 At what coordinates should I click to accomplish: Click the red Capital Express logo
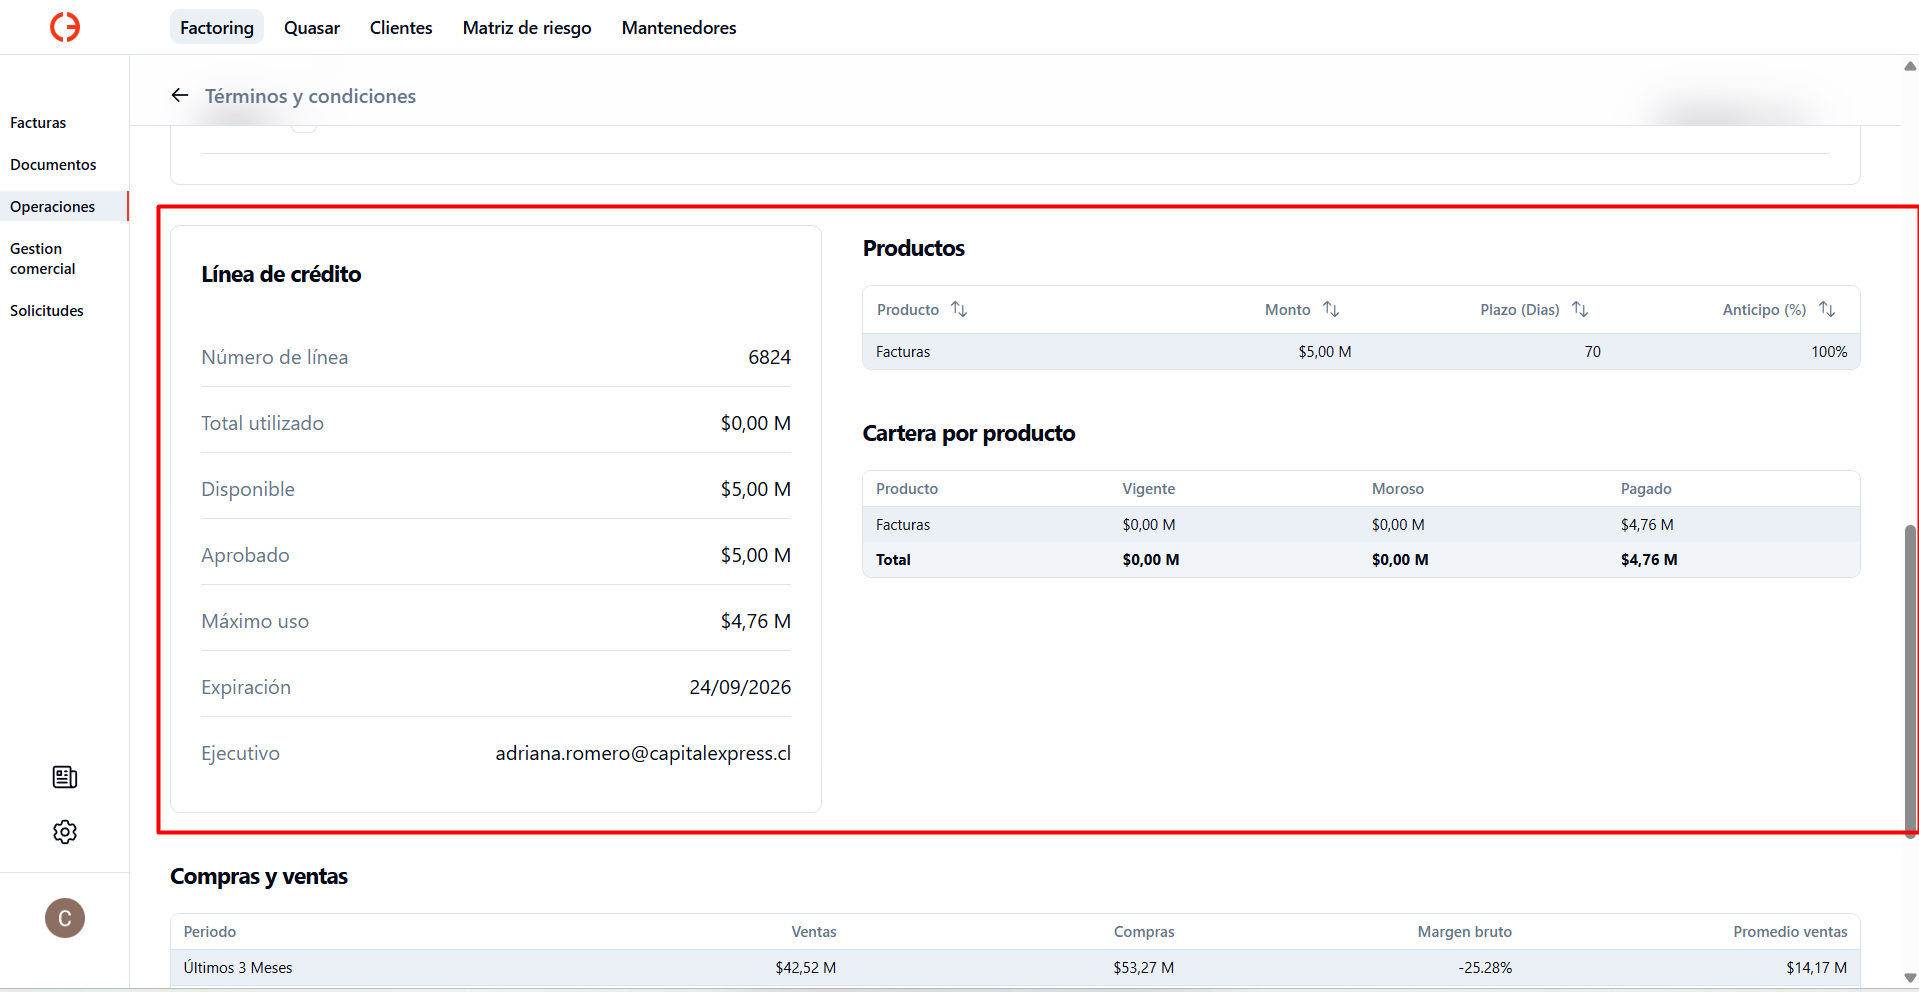click(65, 27)
